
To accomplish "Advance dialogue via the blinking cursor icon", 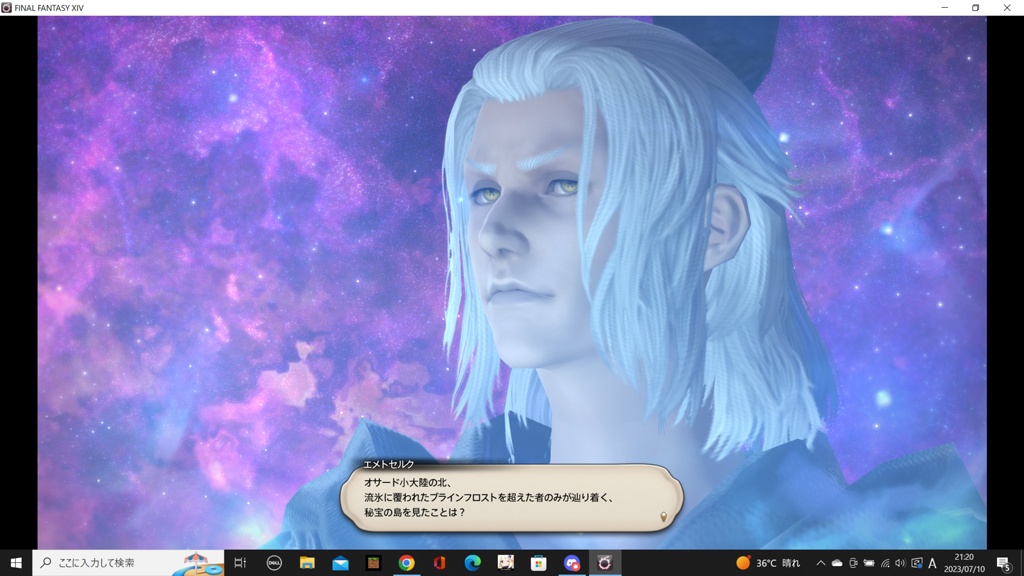I will [663, 517].
